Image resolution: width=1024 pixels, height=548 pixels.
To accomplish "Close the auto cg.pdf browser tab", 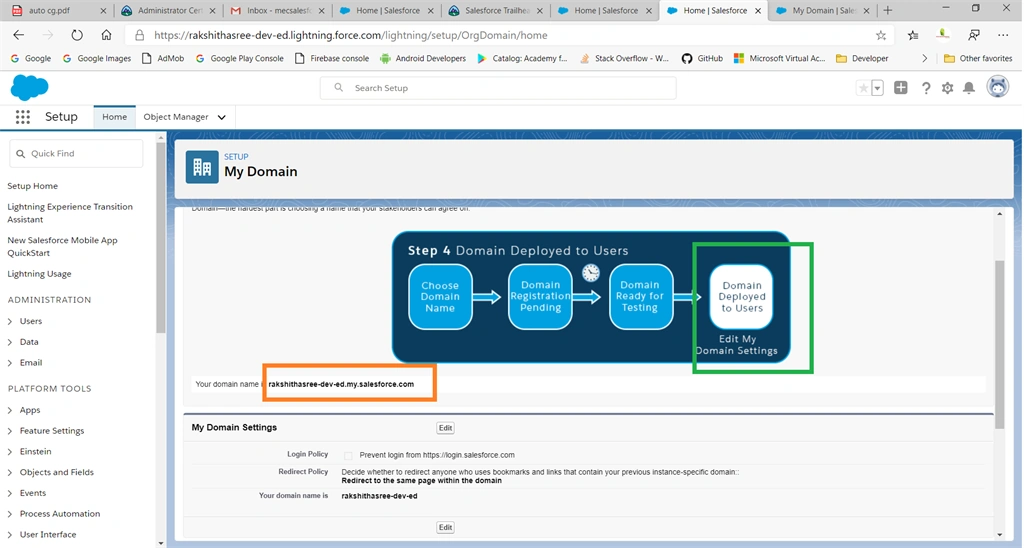I will [103, 10].
